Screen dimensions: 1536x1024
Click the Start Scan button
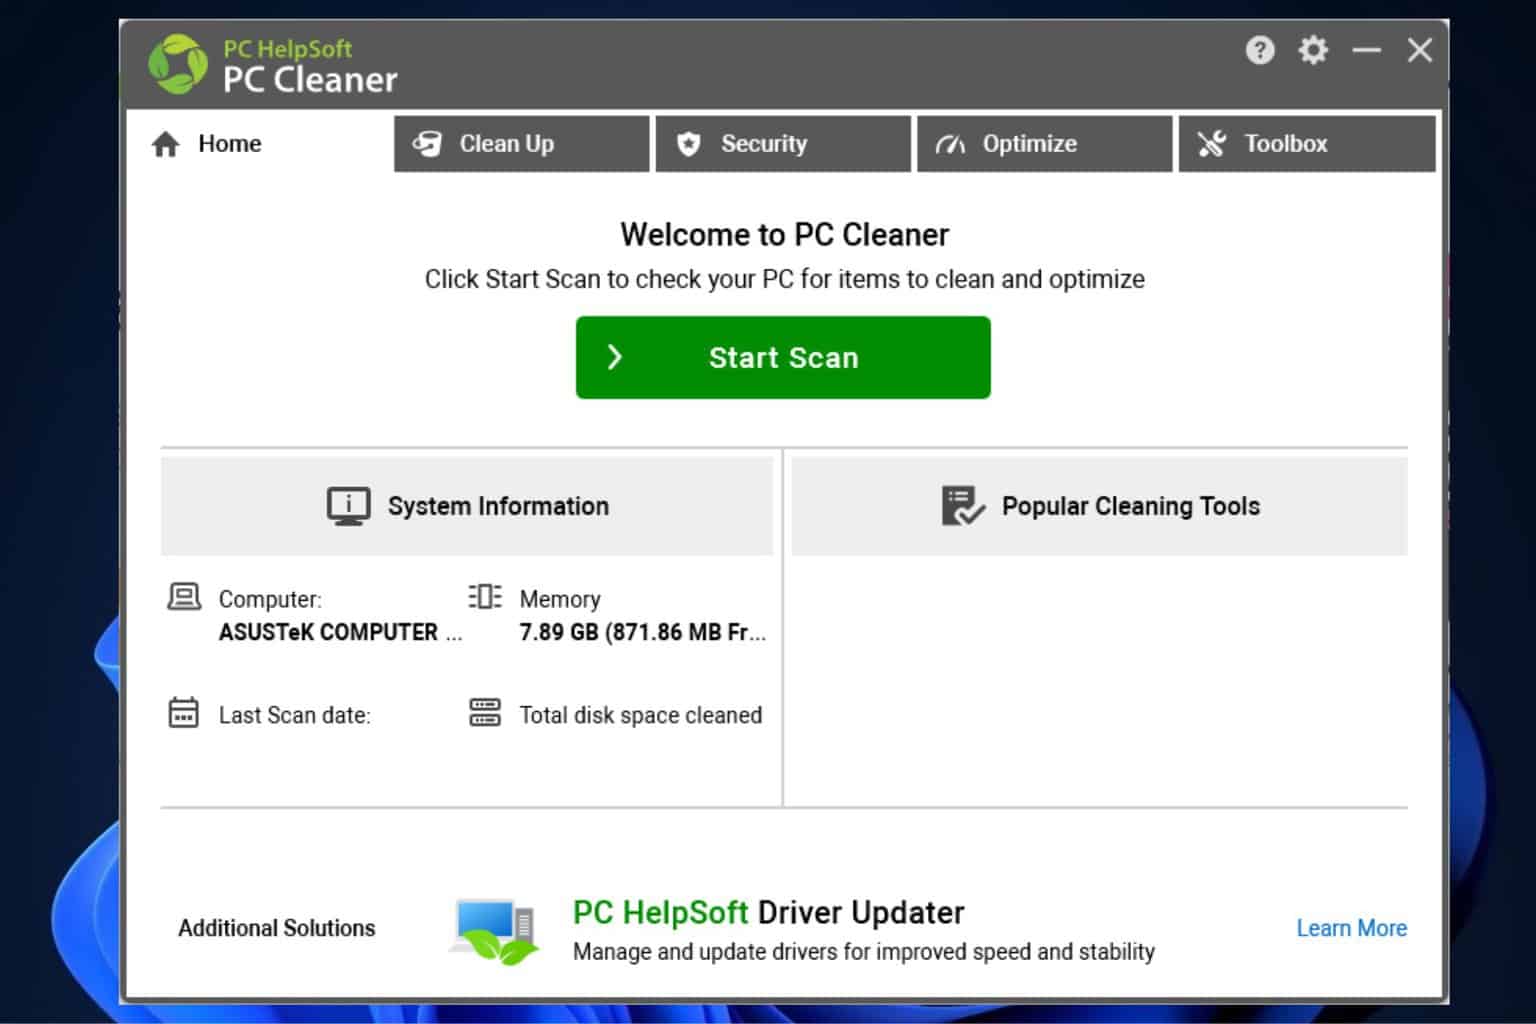pyautogui.click(x=783, y=358)
